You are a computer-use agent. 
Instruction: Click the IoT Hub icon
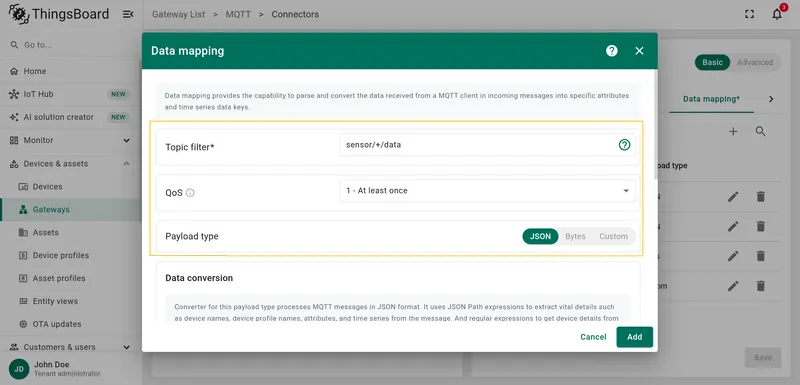[14, 94]
